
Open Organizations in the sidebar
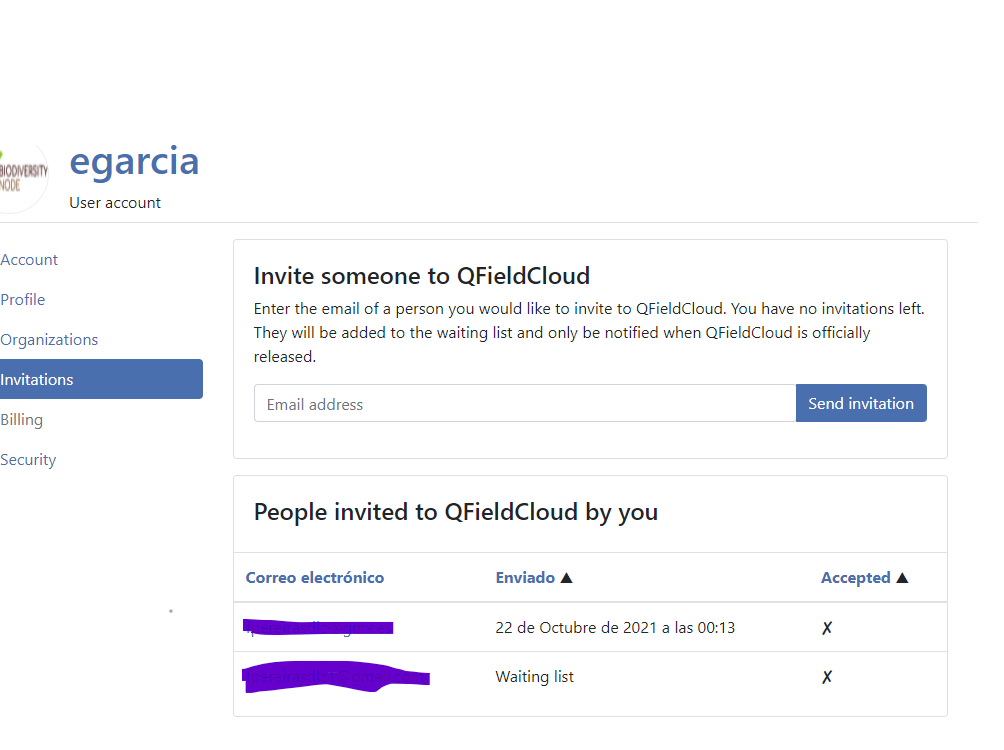tap(49, 339)
